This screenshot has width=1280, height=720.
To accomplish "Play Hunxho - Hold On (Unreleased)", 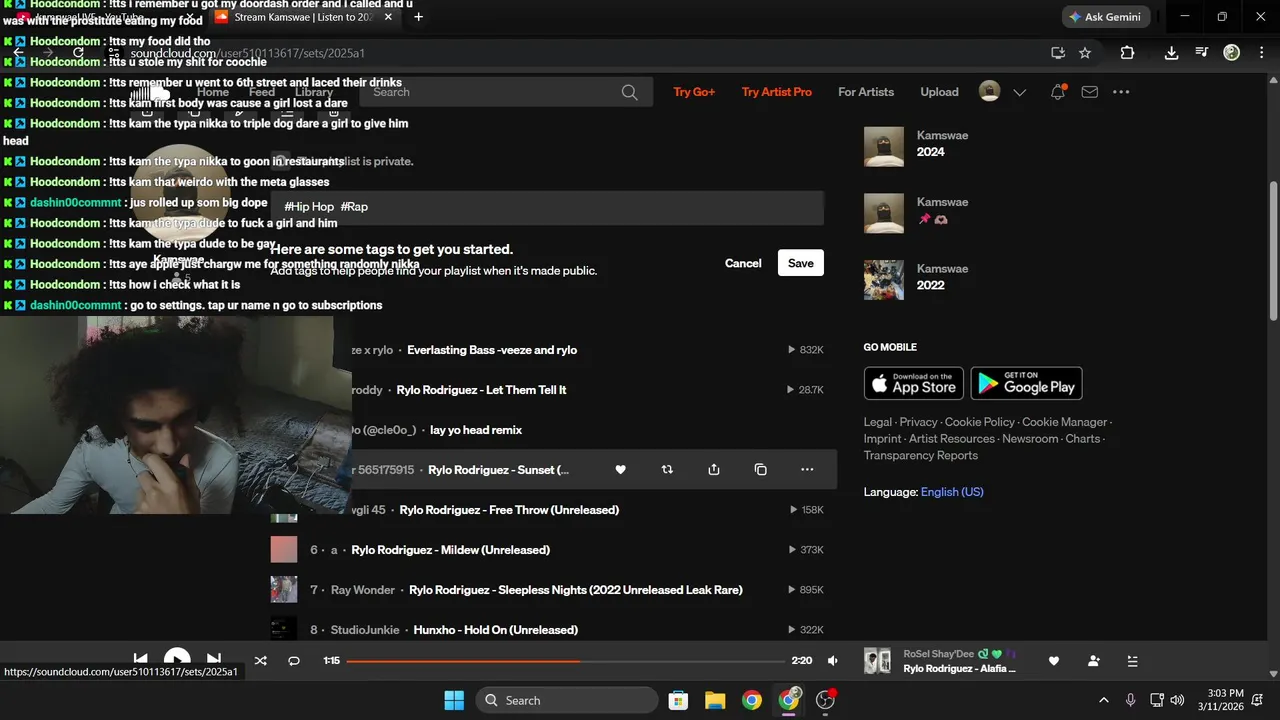I will click(x=496, y=630).
